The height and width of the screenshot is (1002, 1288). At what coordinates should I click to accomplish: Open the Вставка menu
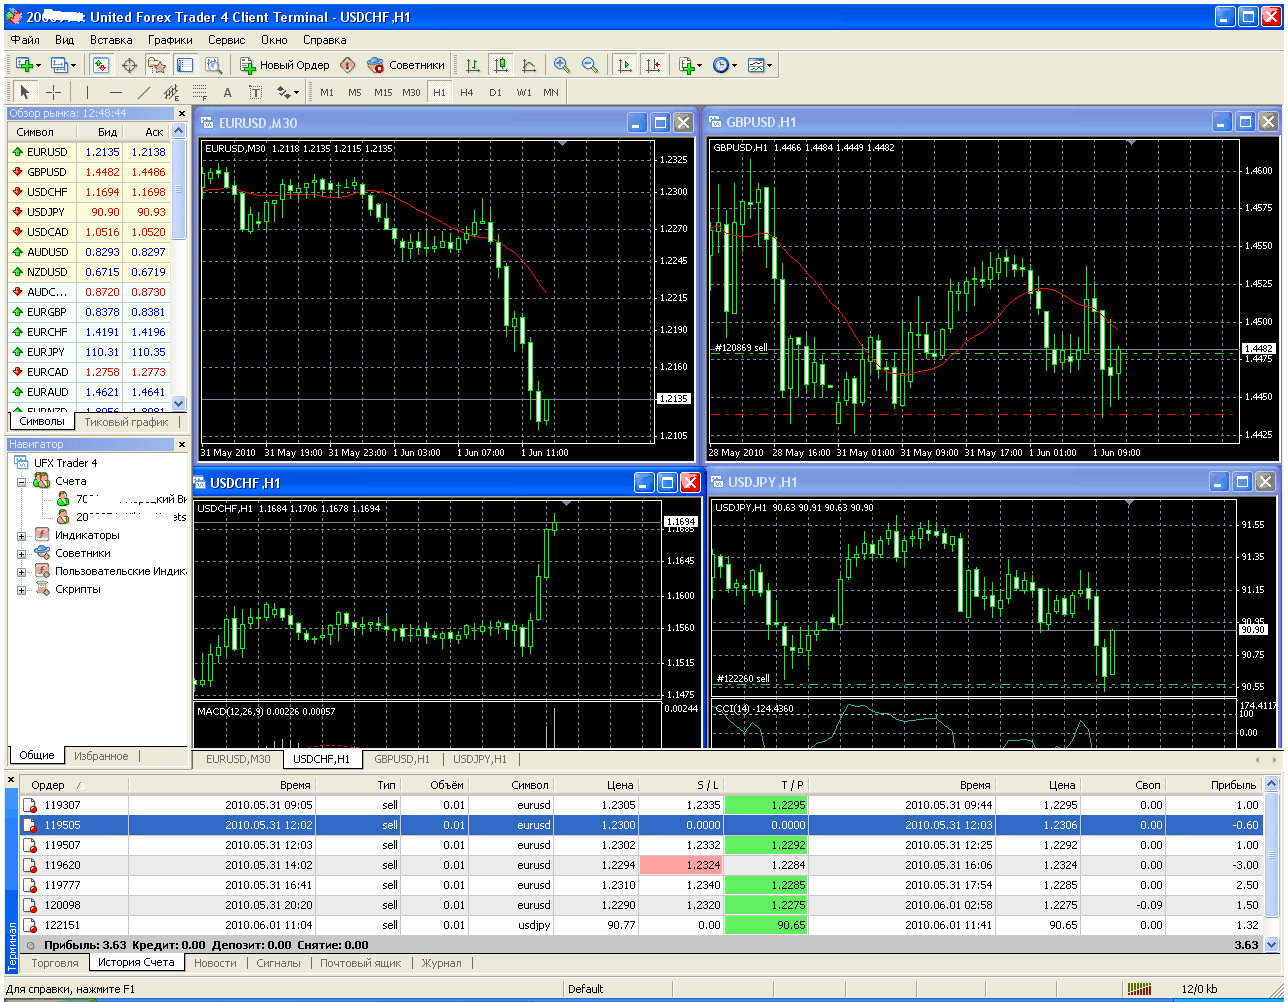111,40
